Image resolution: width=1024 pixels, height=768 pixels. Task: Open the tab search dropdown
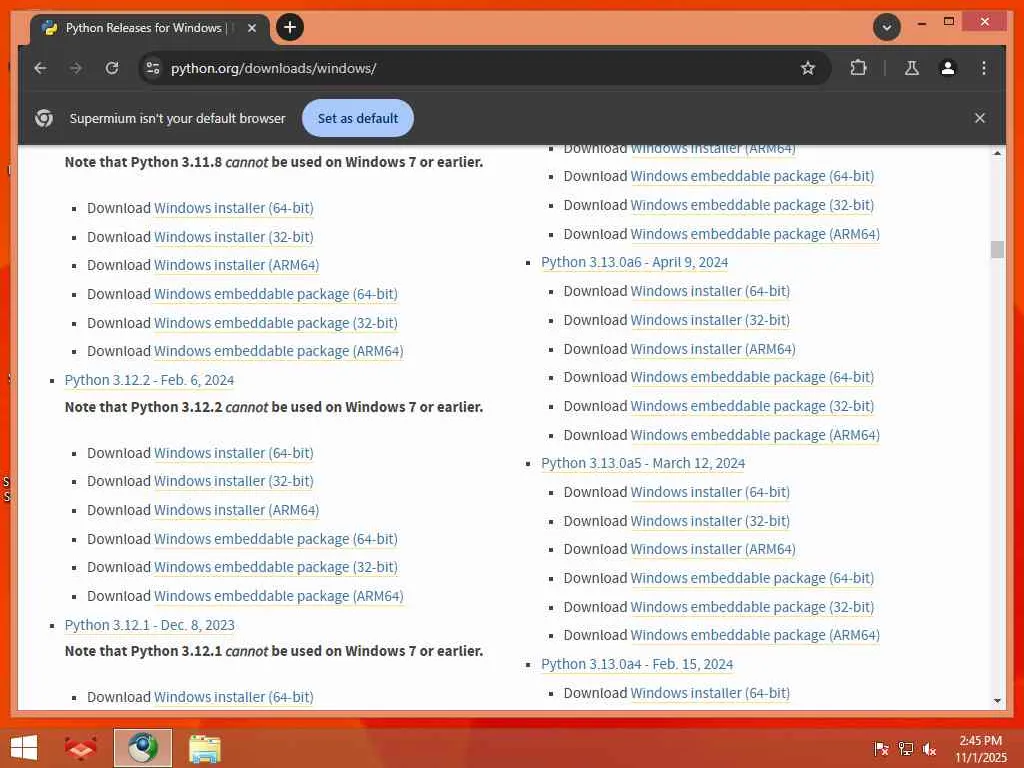point(886,27)
